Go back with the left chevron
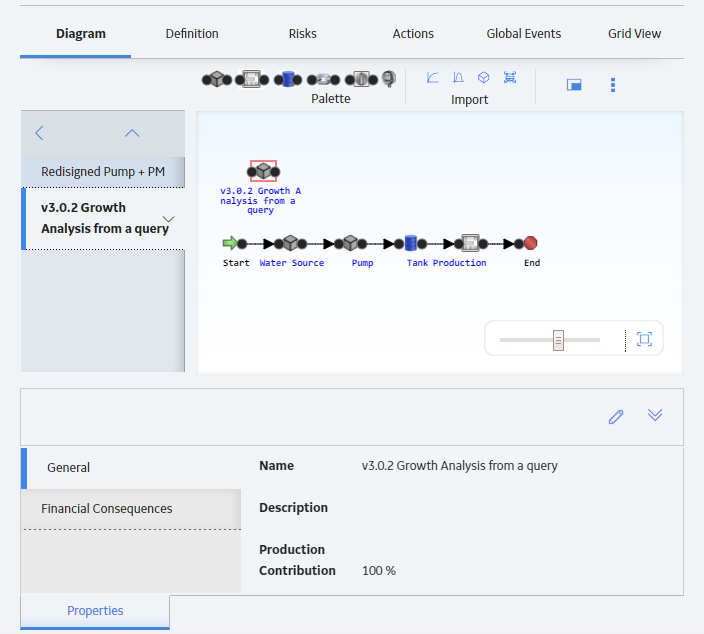704x634 pixels. [40, 133]
